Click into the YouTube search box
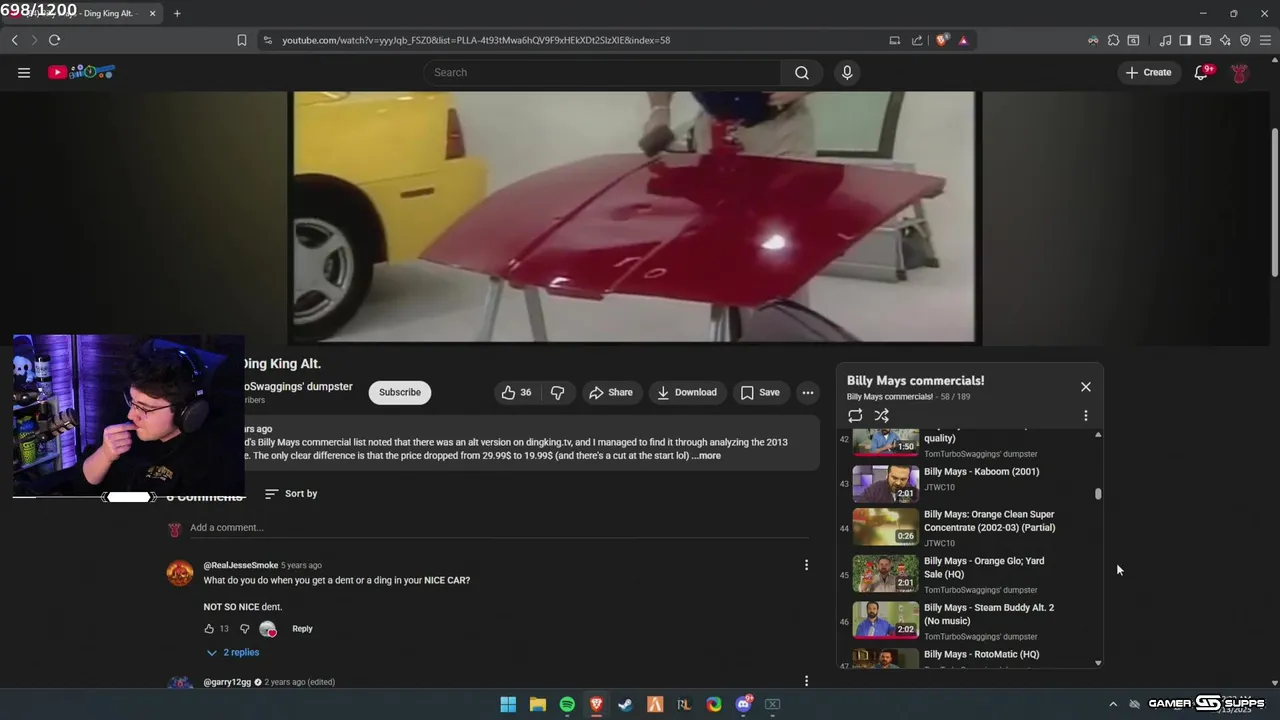This screenshot has width=1280, height=720. pos(603,72)
